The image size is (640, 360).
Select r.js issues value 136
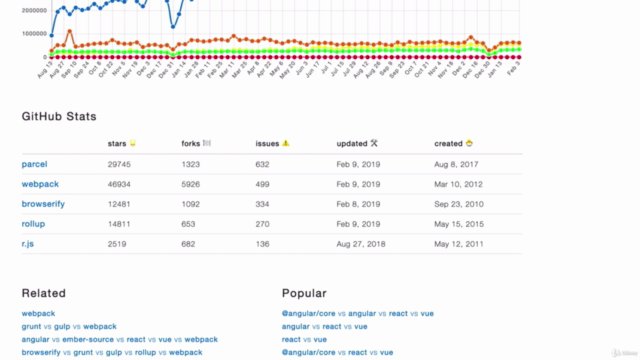262,244
